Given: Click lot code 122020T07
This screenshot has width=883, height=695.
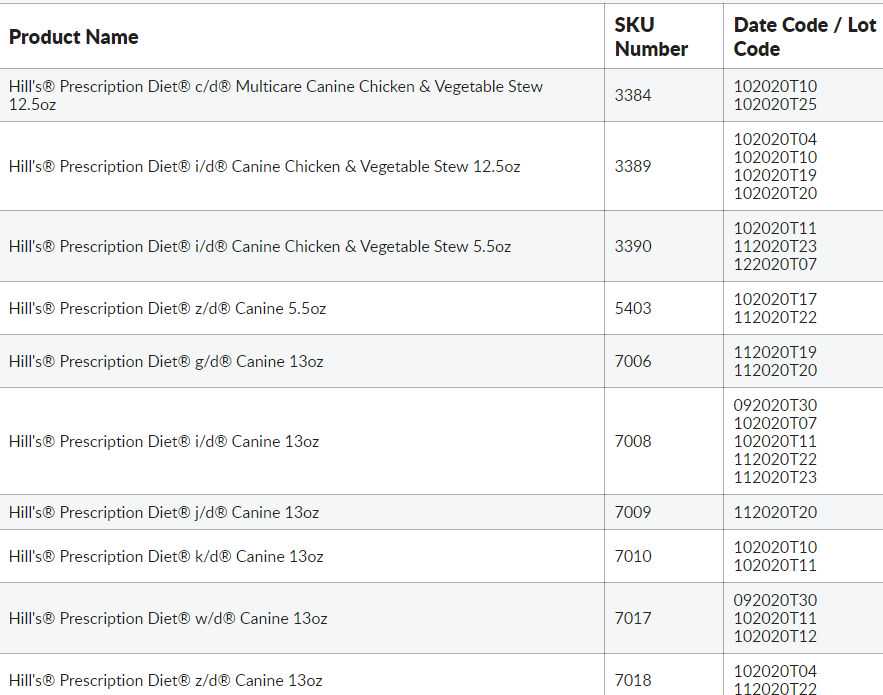Looking at the screenshot, I should (x=775, y=264).
